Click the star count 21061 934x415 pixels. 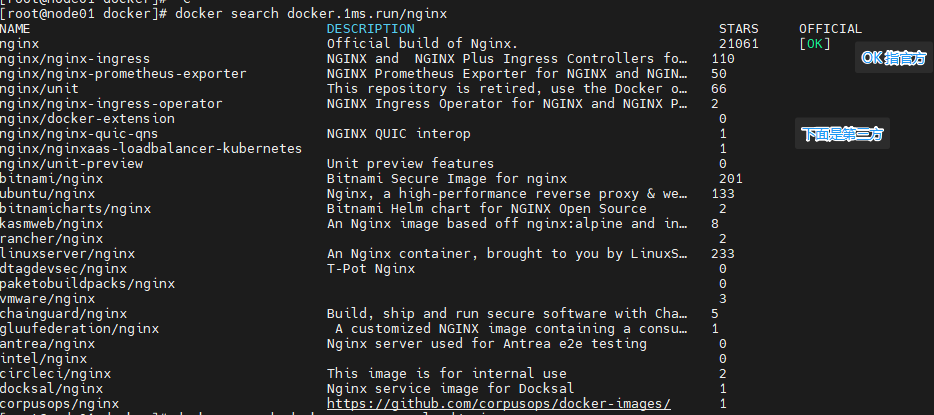coord(738,44)
